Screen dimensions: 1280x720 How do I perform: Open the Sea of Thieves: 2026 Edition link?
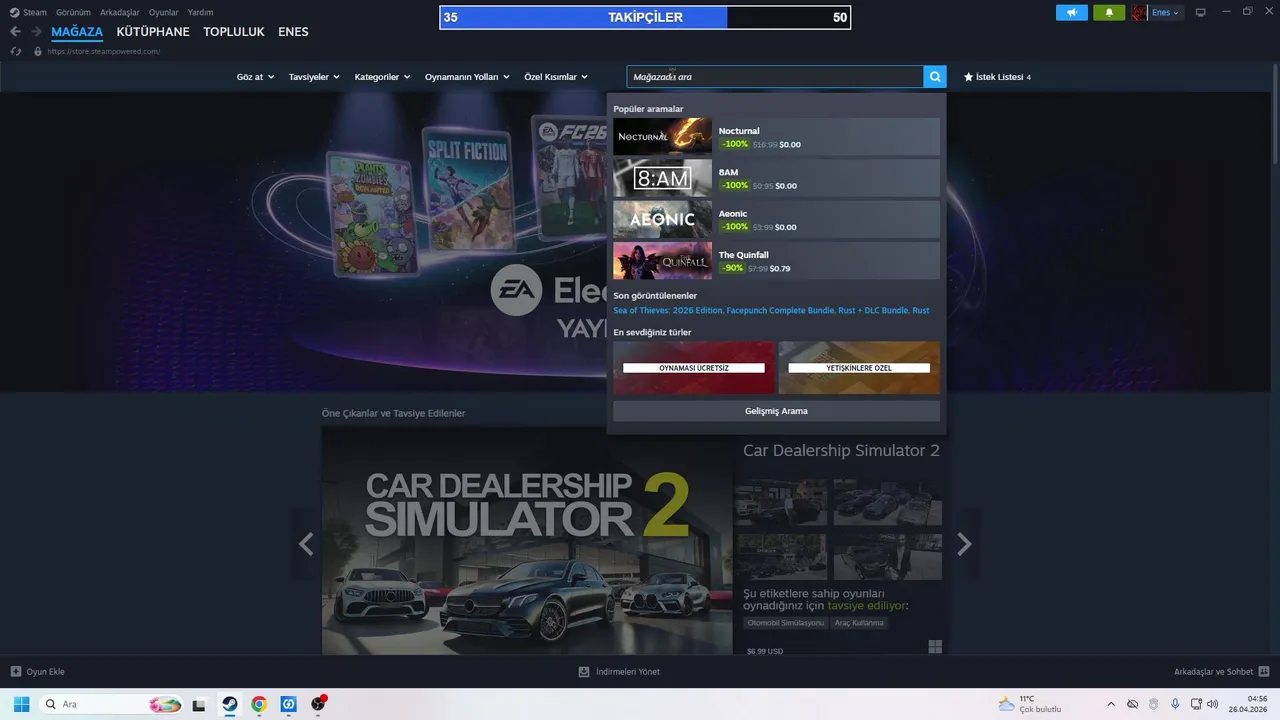click(x=667, y=311)
